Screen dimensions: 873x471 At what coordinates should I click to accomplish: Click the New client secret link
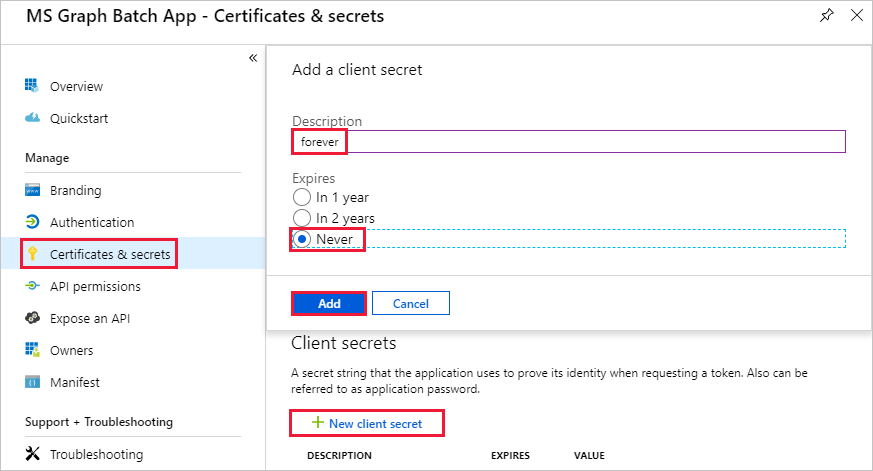tap(376, 424)
